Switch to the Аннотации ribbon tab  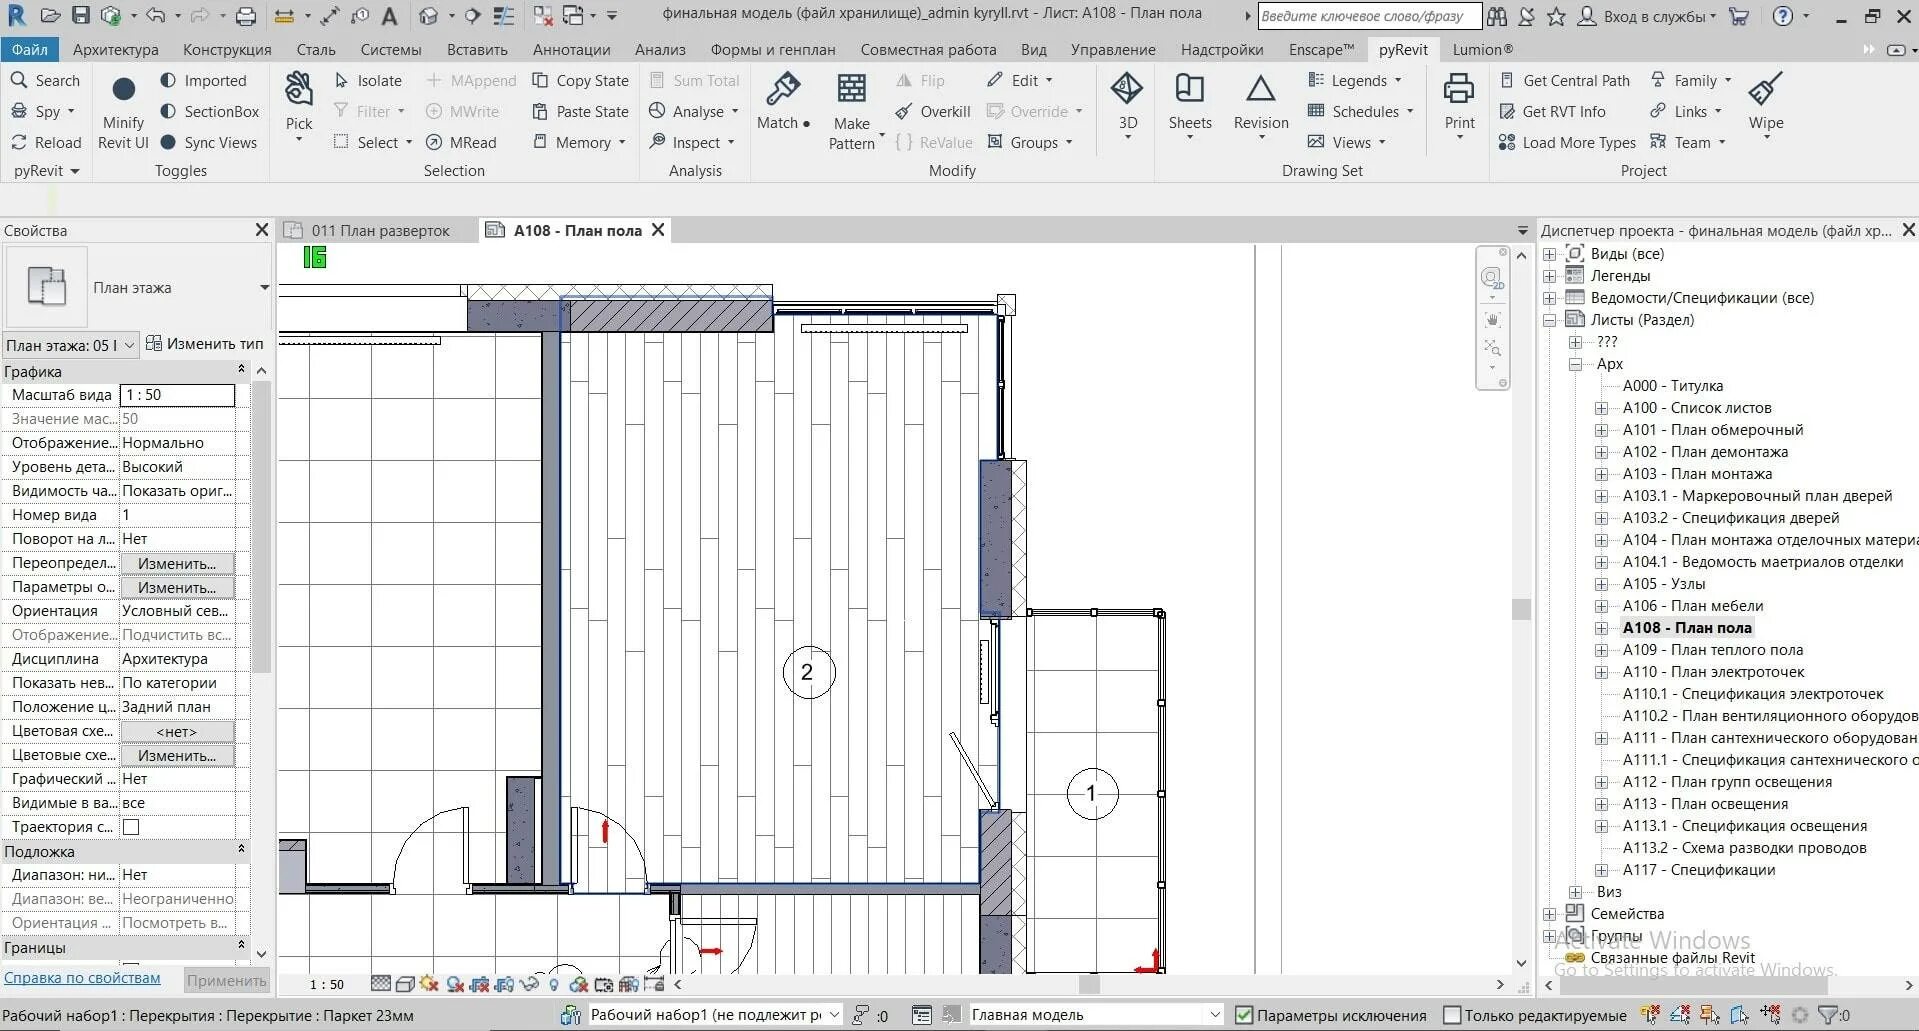pyautogui.click(x=572, y=49)
